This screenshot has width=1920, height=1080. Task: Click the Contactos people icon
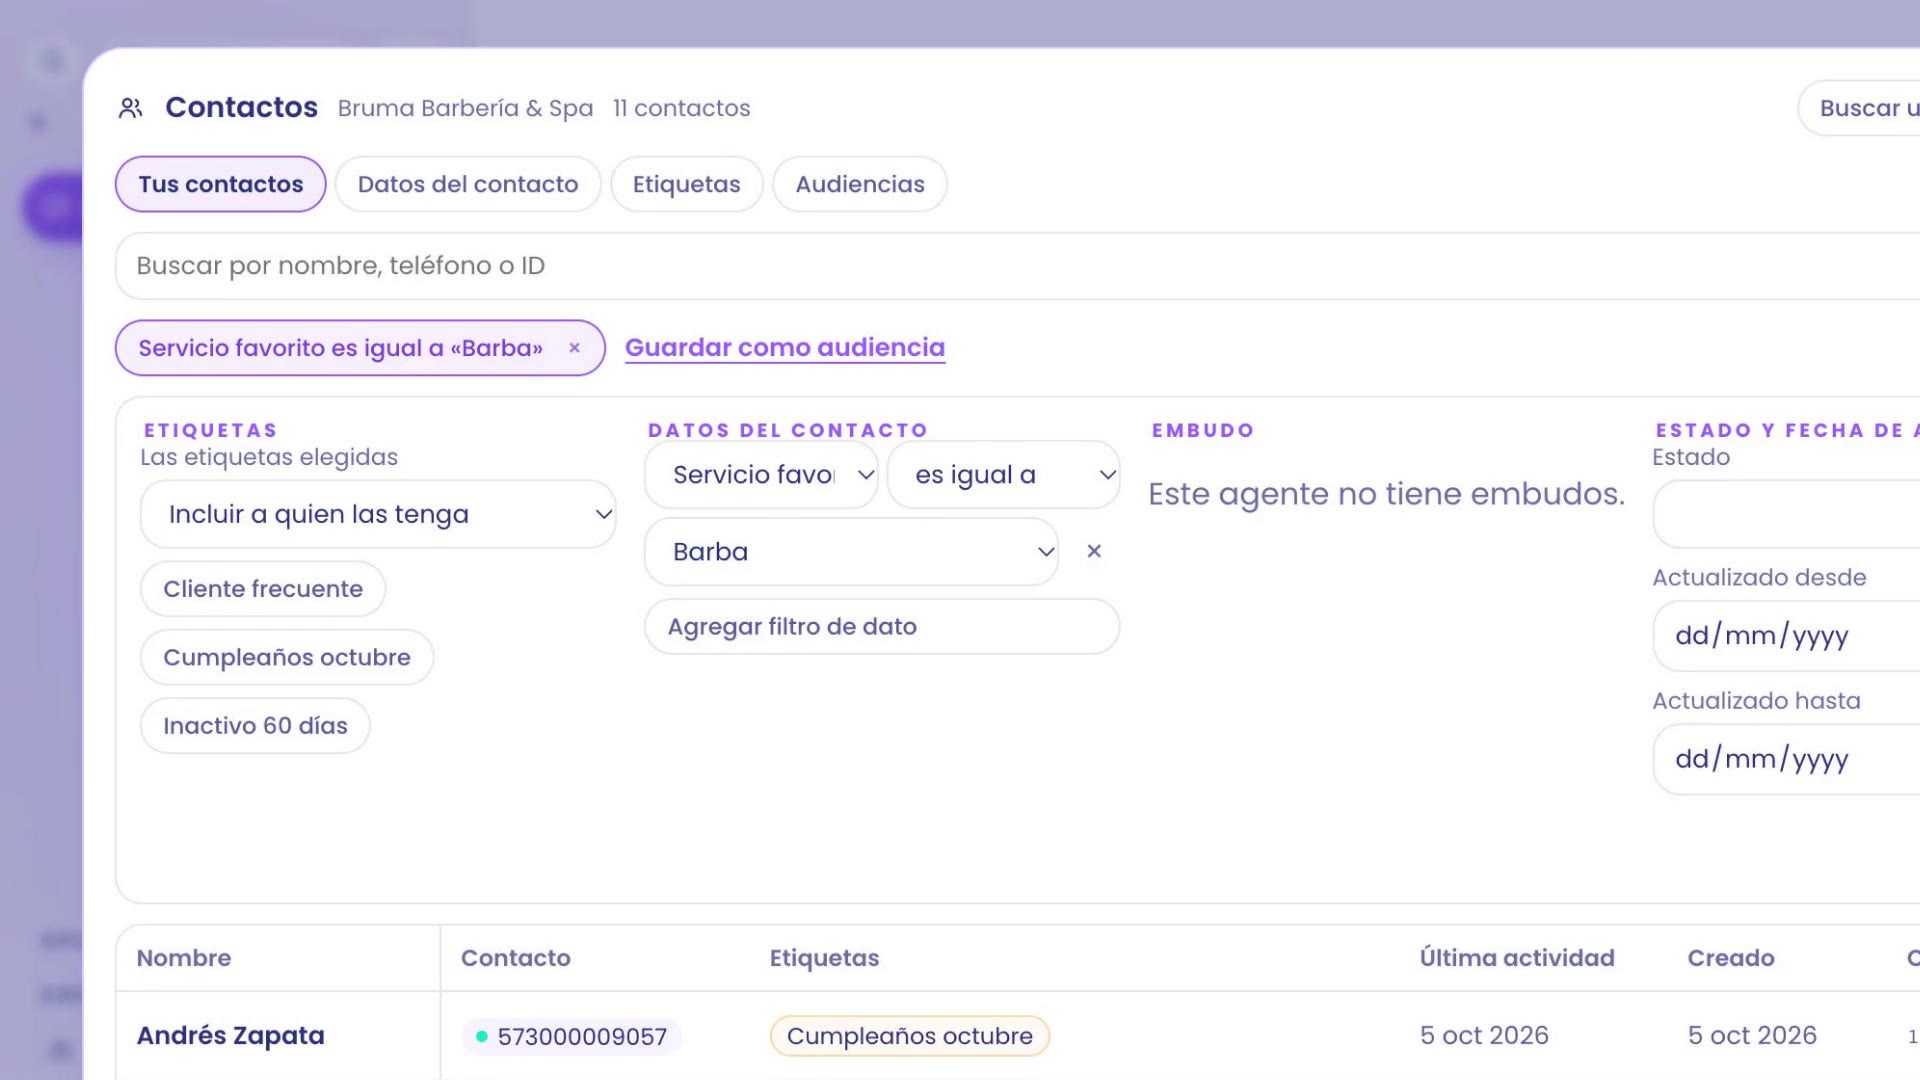point(131,108)
